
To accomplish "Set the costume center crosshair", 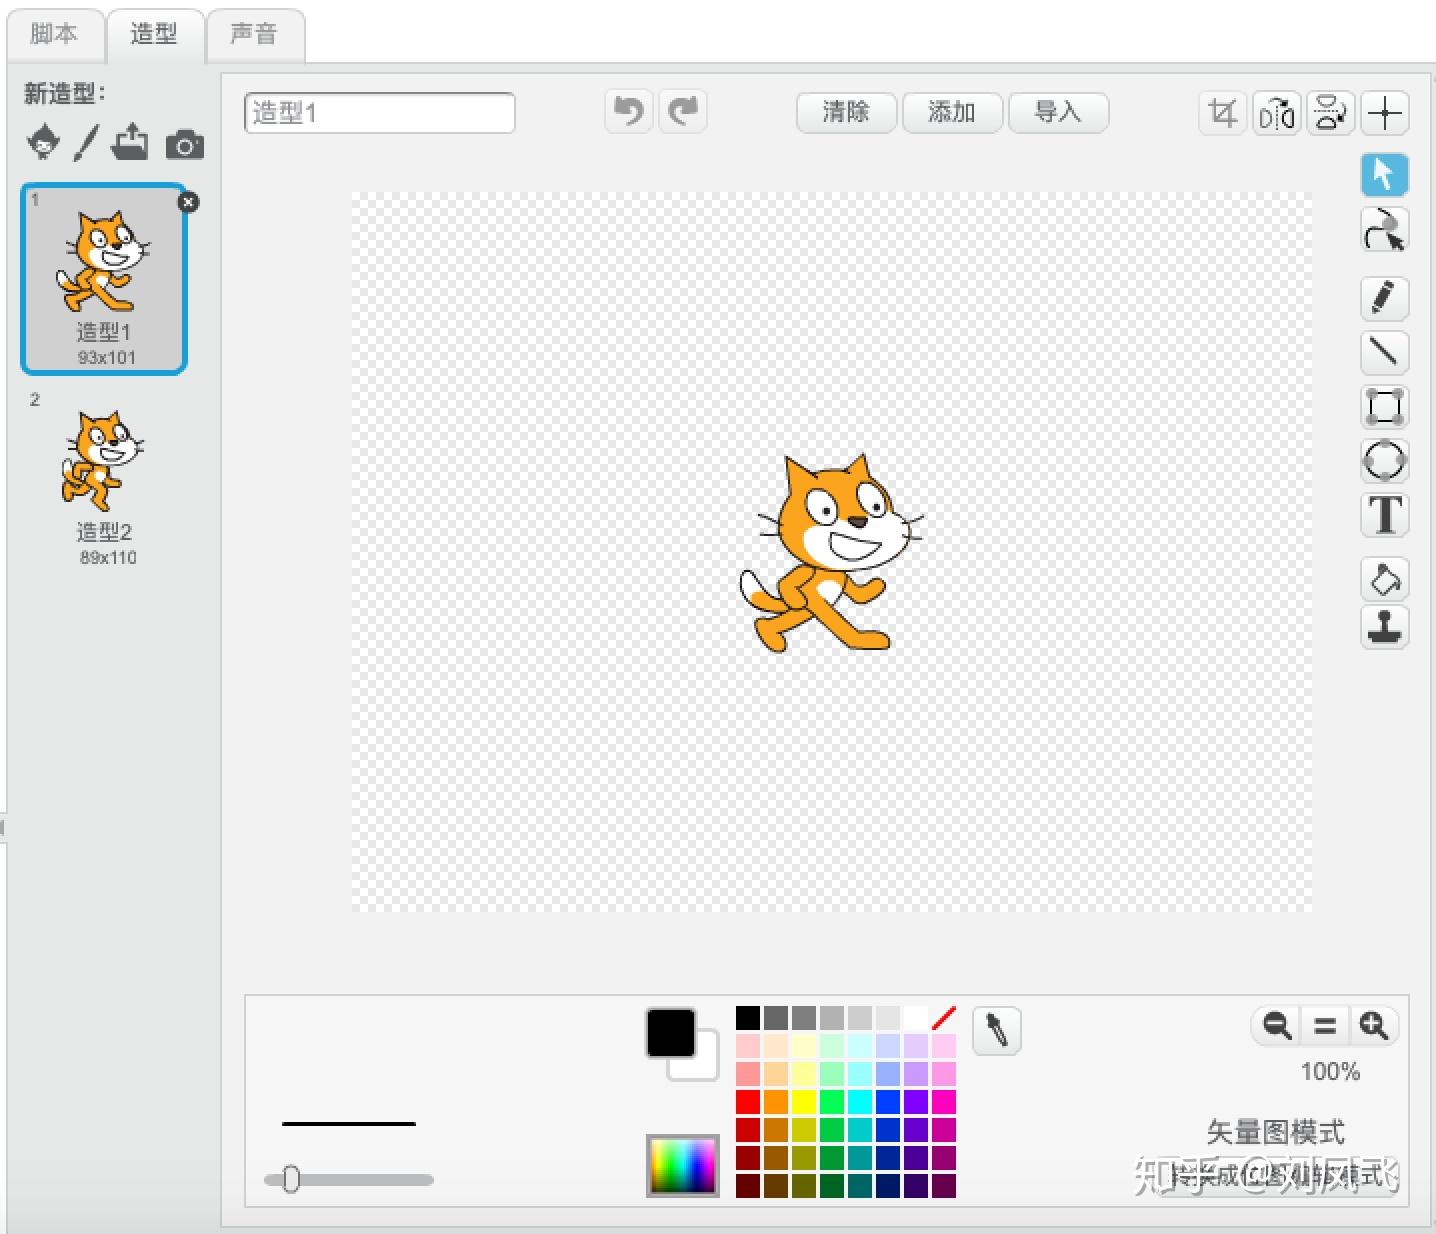I will point(1385,113).
